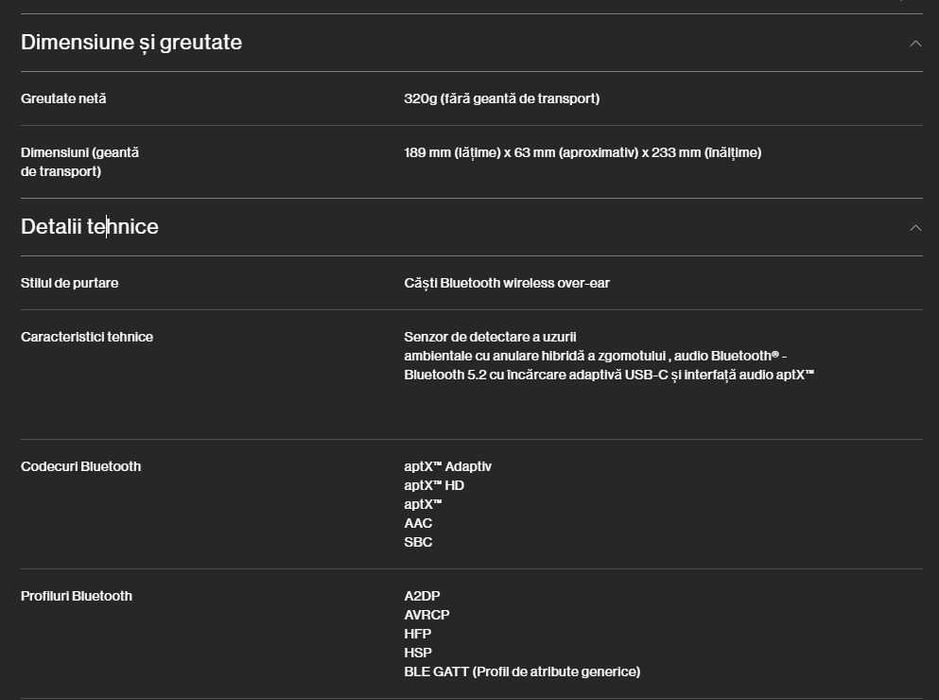Click Senzor de detectare a uzurii line
This screenshot has height=700, width=939.
pos(490,337)
